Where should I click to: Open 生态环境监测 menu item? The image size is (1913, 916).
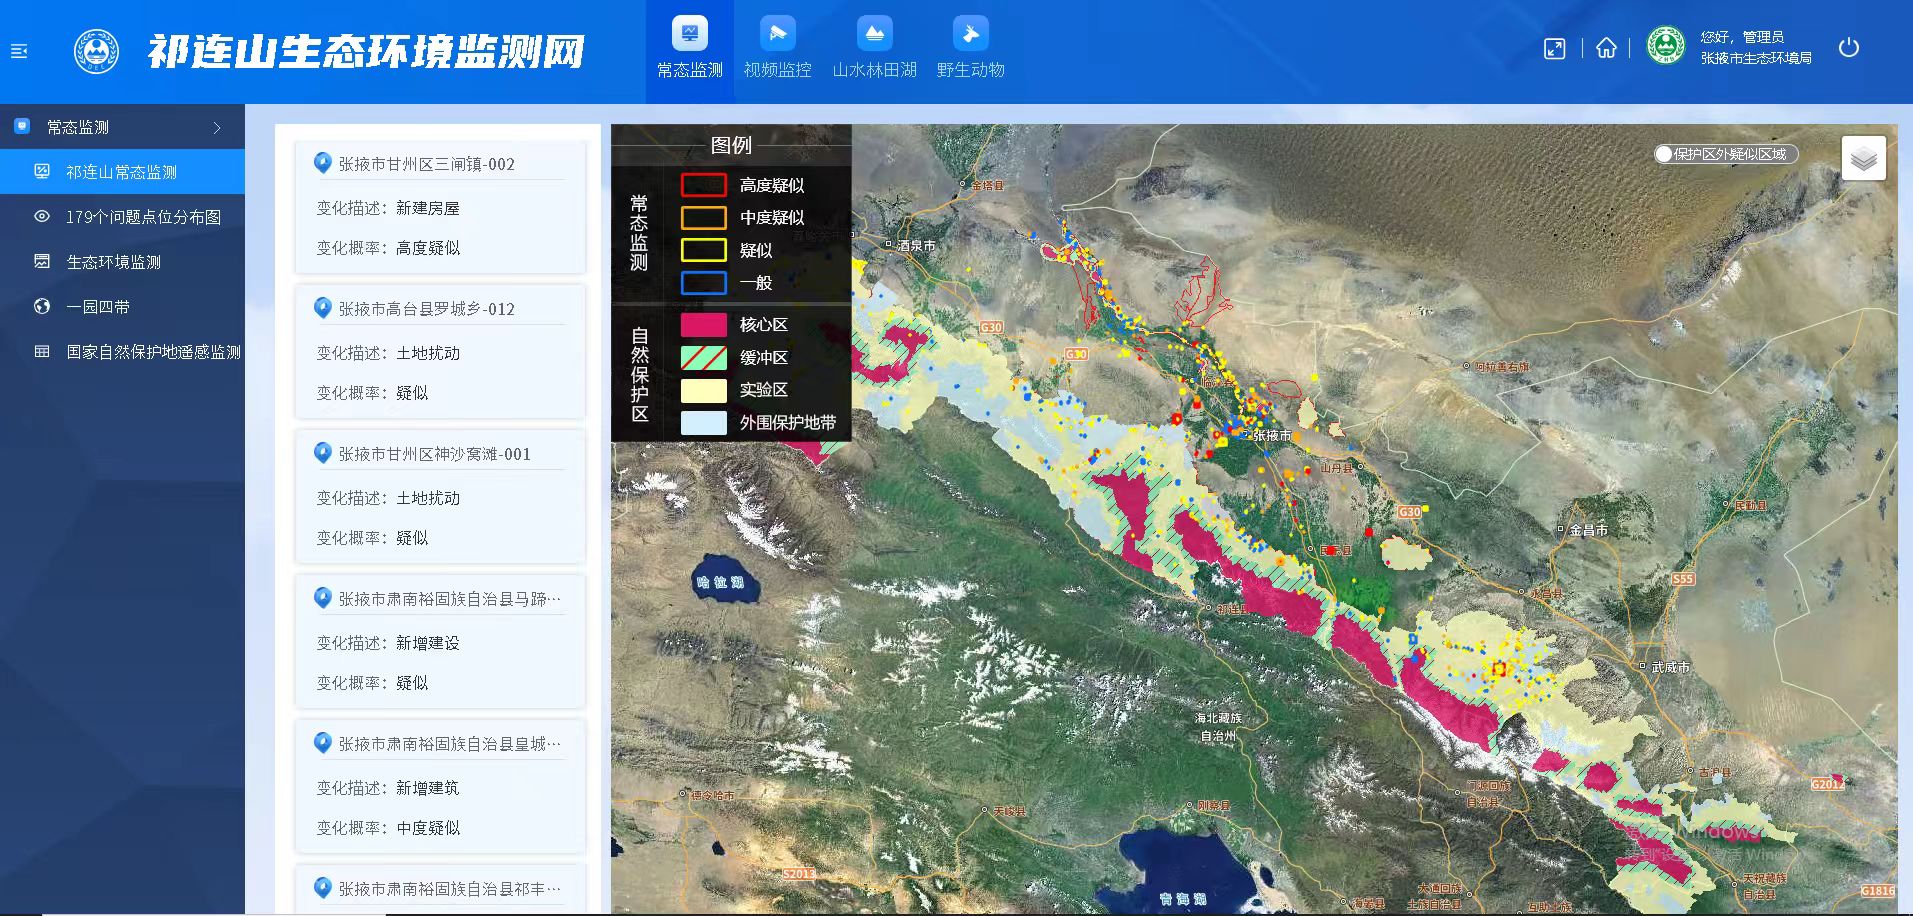pyautogui.click(x=122, y=262)
